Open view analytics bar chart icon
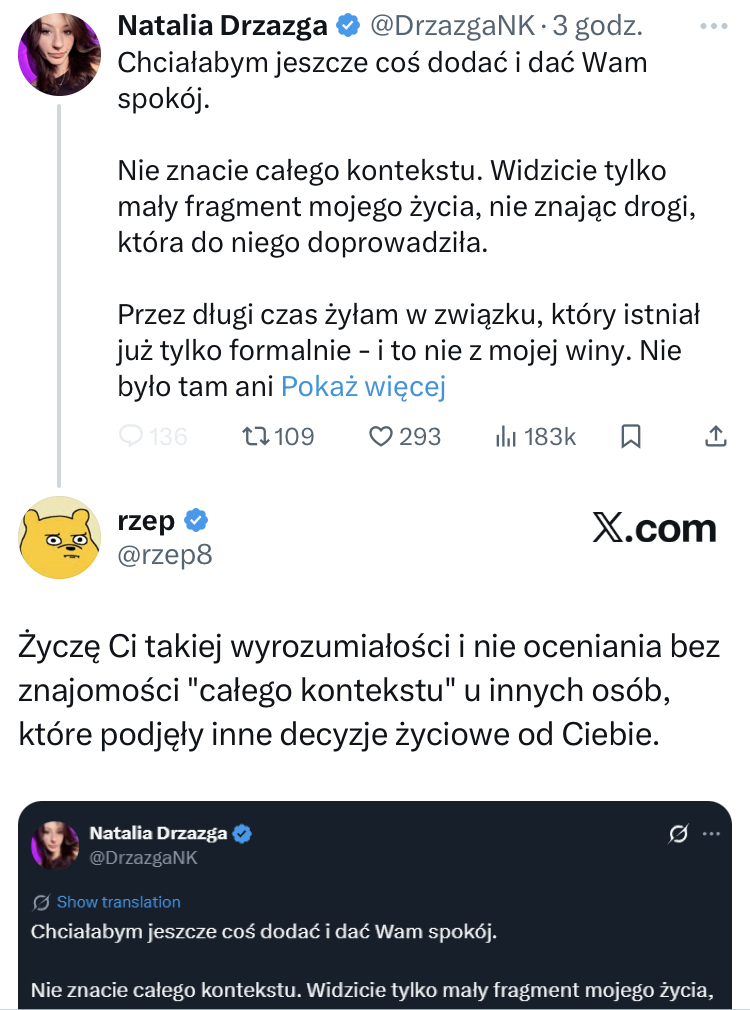 tap(505, 436)
